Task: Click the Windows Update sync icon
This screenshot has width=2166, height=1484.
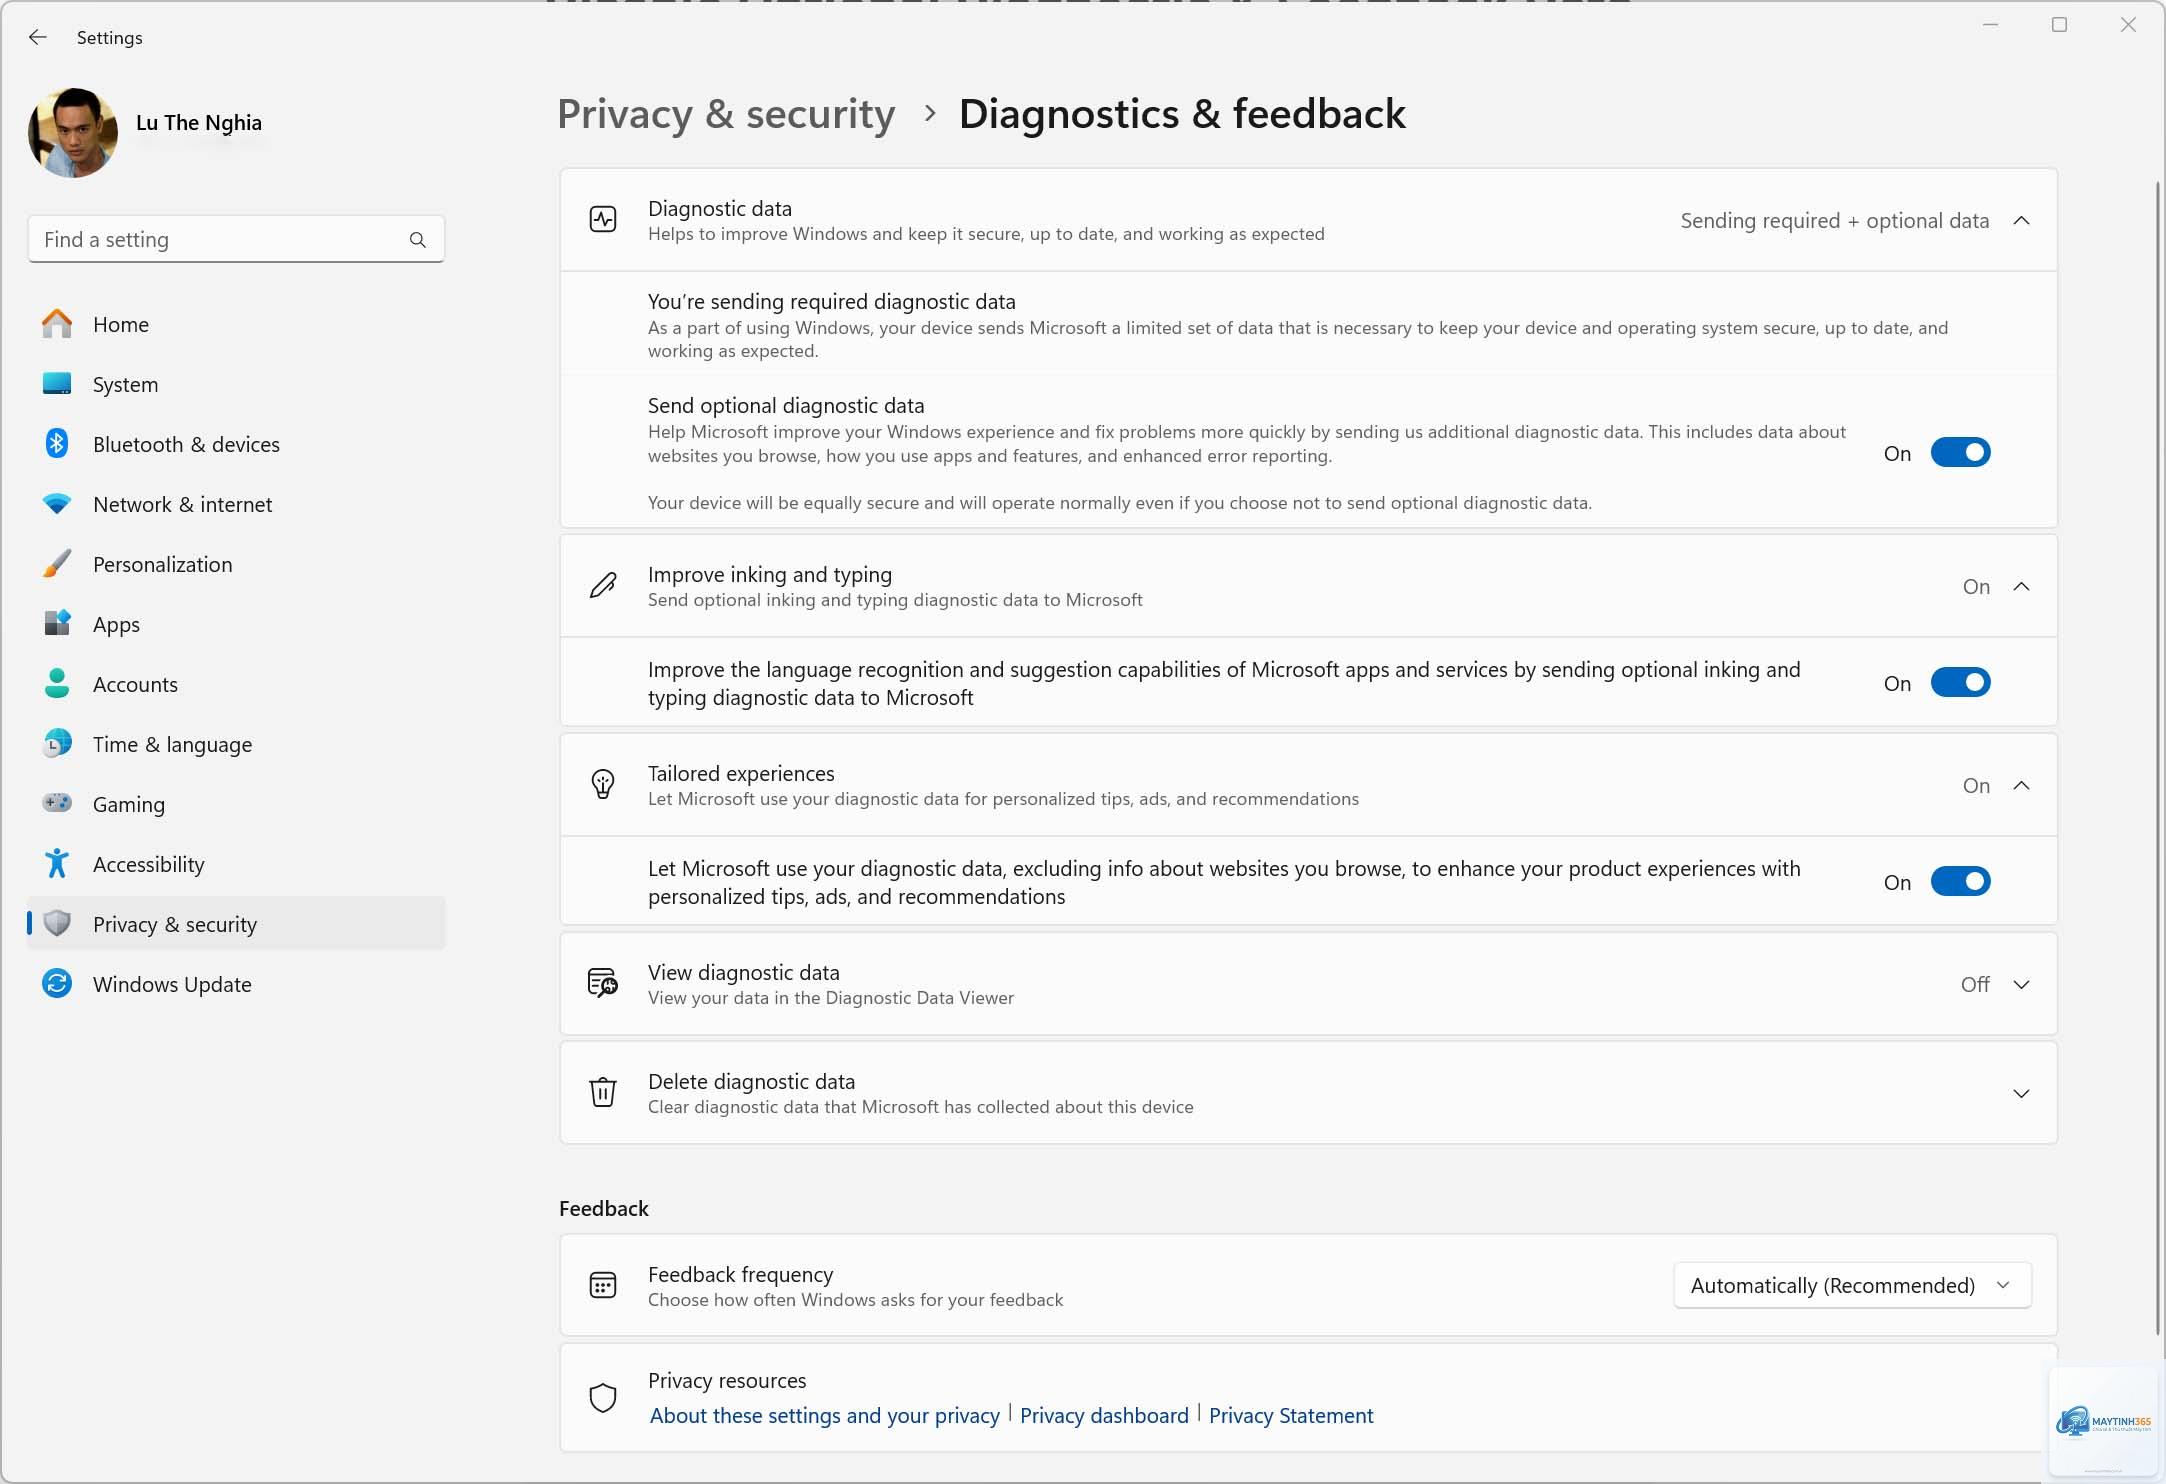Action: pyautogui.click(x=57, y=984)
